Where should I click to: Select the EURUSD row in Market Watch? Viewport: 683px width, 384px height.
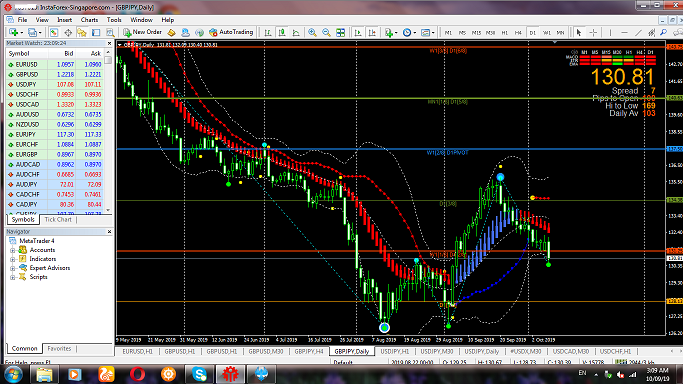(x=55, y=64)
